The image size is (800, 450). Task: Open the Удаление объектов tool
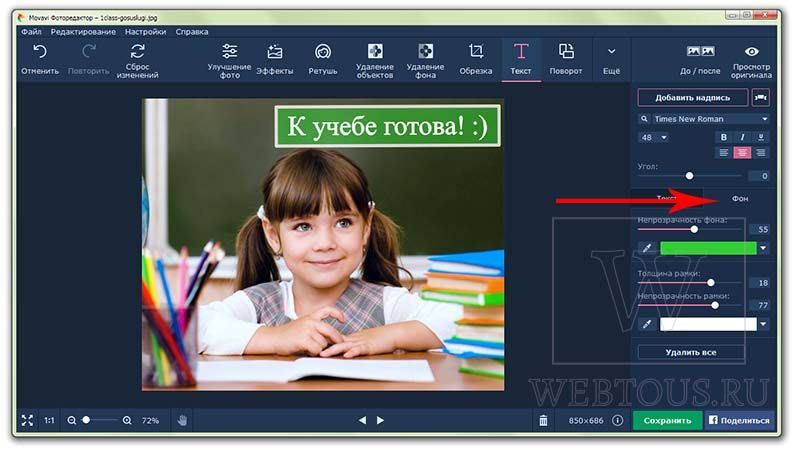point(374,60)
